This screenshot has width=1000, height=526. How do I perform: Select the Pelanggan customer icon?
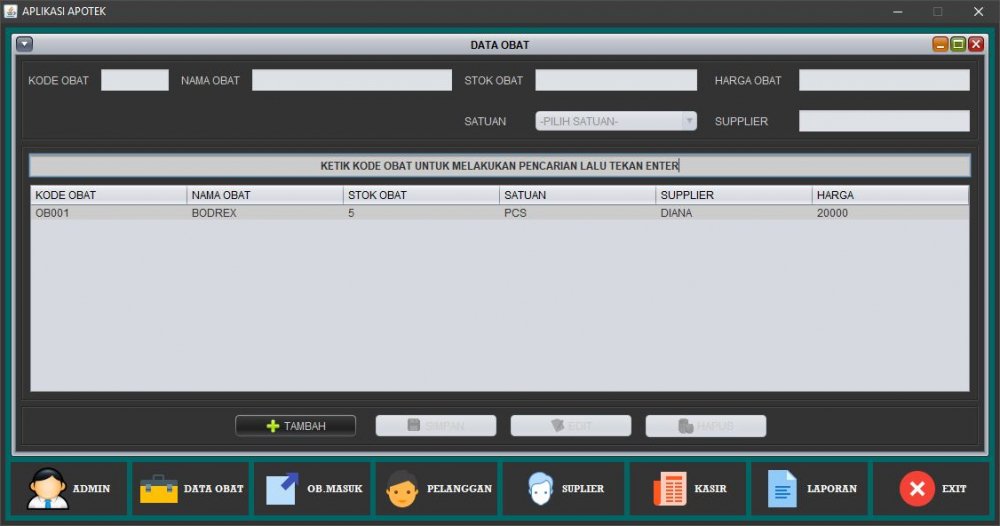pos(403,489)
